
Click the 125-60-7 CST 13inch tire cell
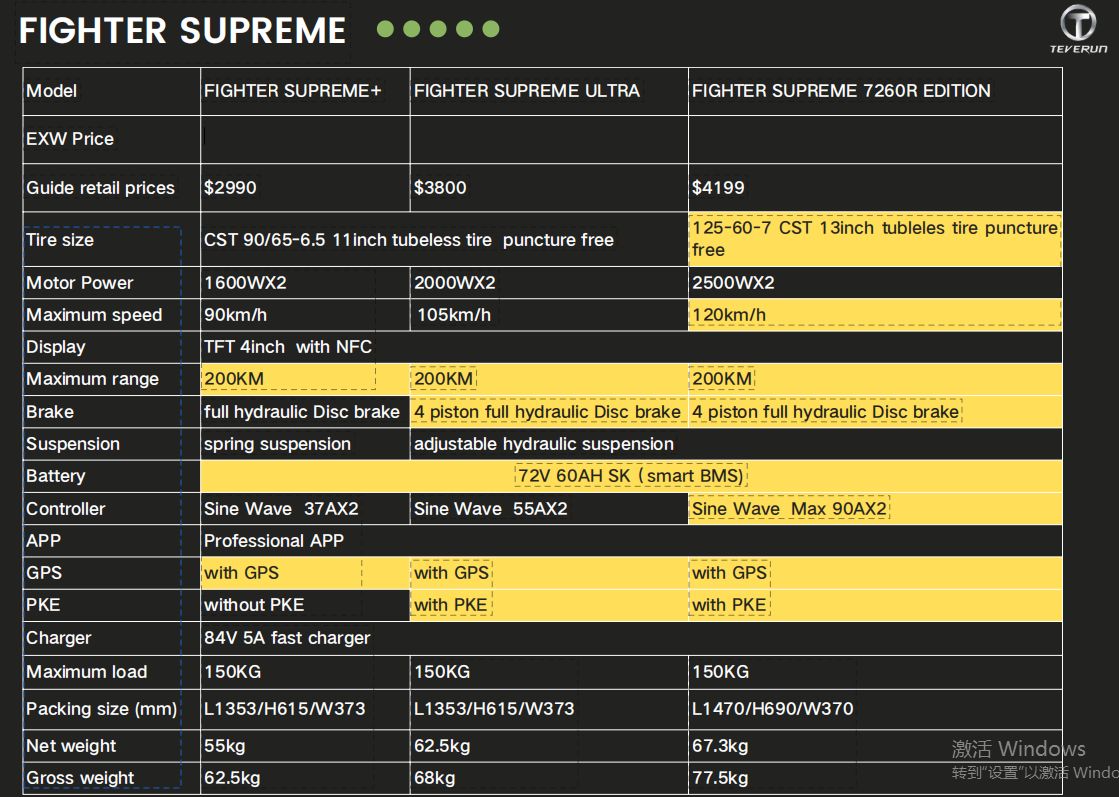(875, 239)
